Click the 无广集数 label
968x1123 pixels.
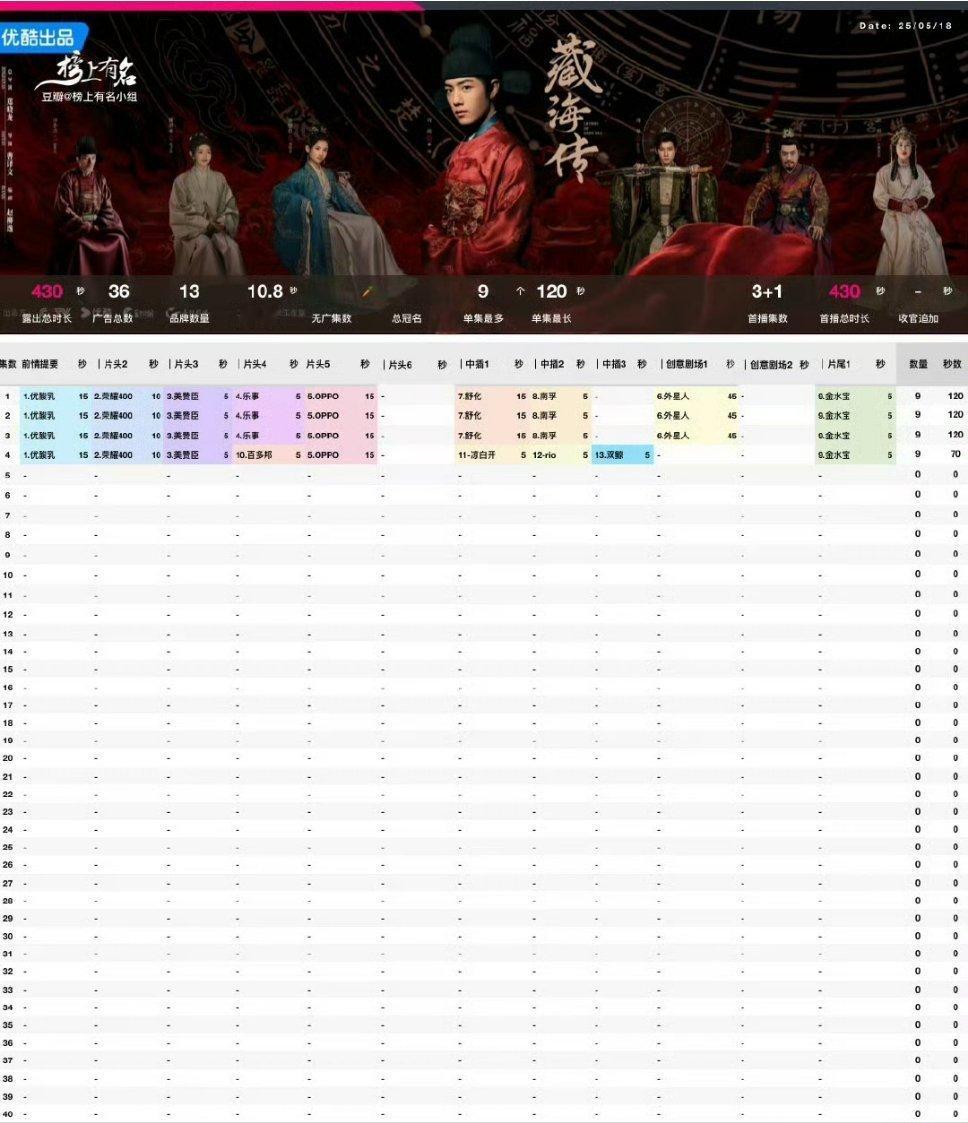331,318
